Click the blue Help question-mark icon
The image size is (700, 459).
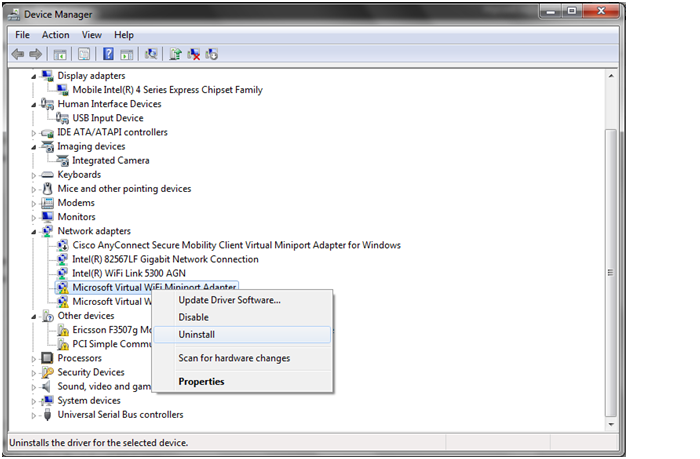[108, 54]
